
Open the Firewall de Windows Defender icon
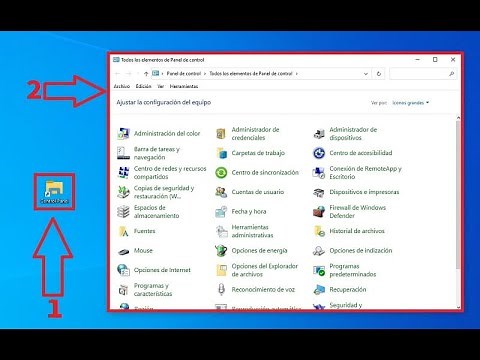coord(319,211)
